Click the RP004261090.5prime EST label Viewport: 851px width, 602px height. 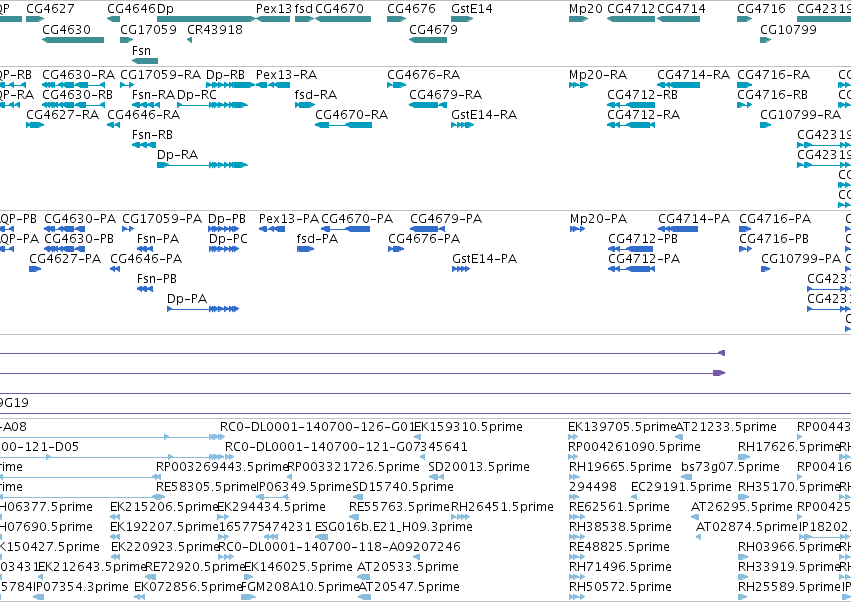point(634,447)
